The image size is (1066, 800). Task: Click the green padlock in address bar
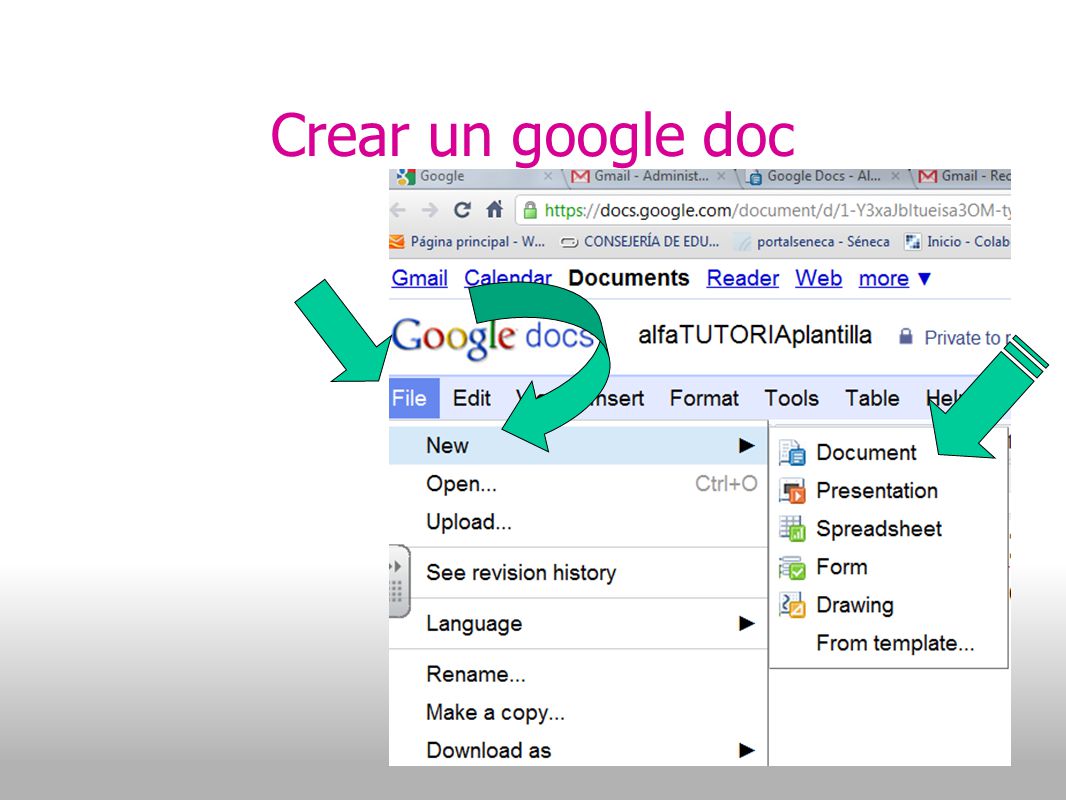coord(530,210)
